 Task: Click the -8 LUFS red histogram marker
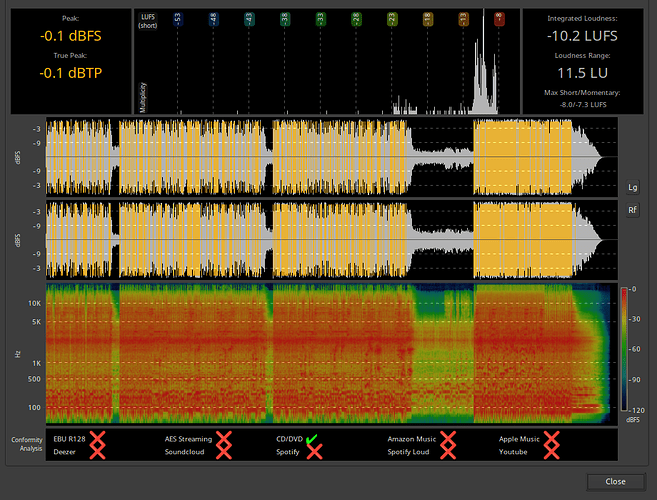pos(498,18)
